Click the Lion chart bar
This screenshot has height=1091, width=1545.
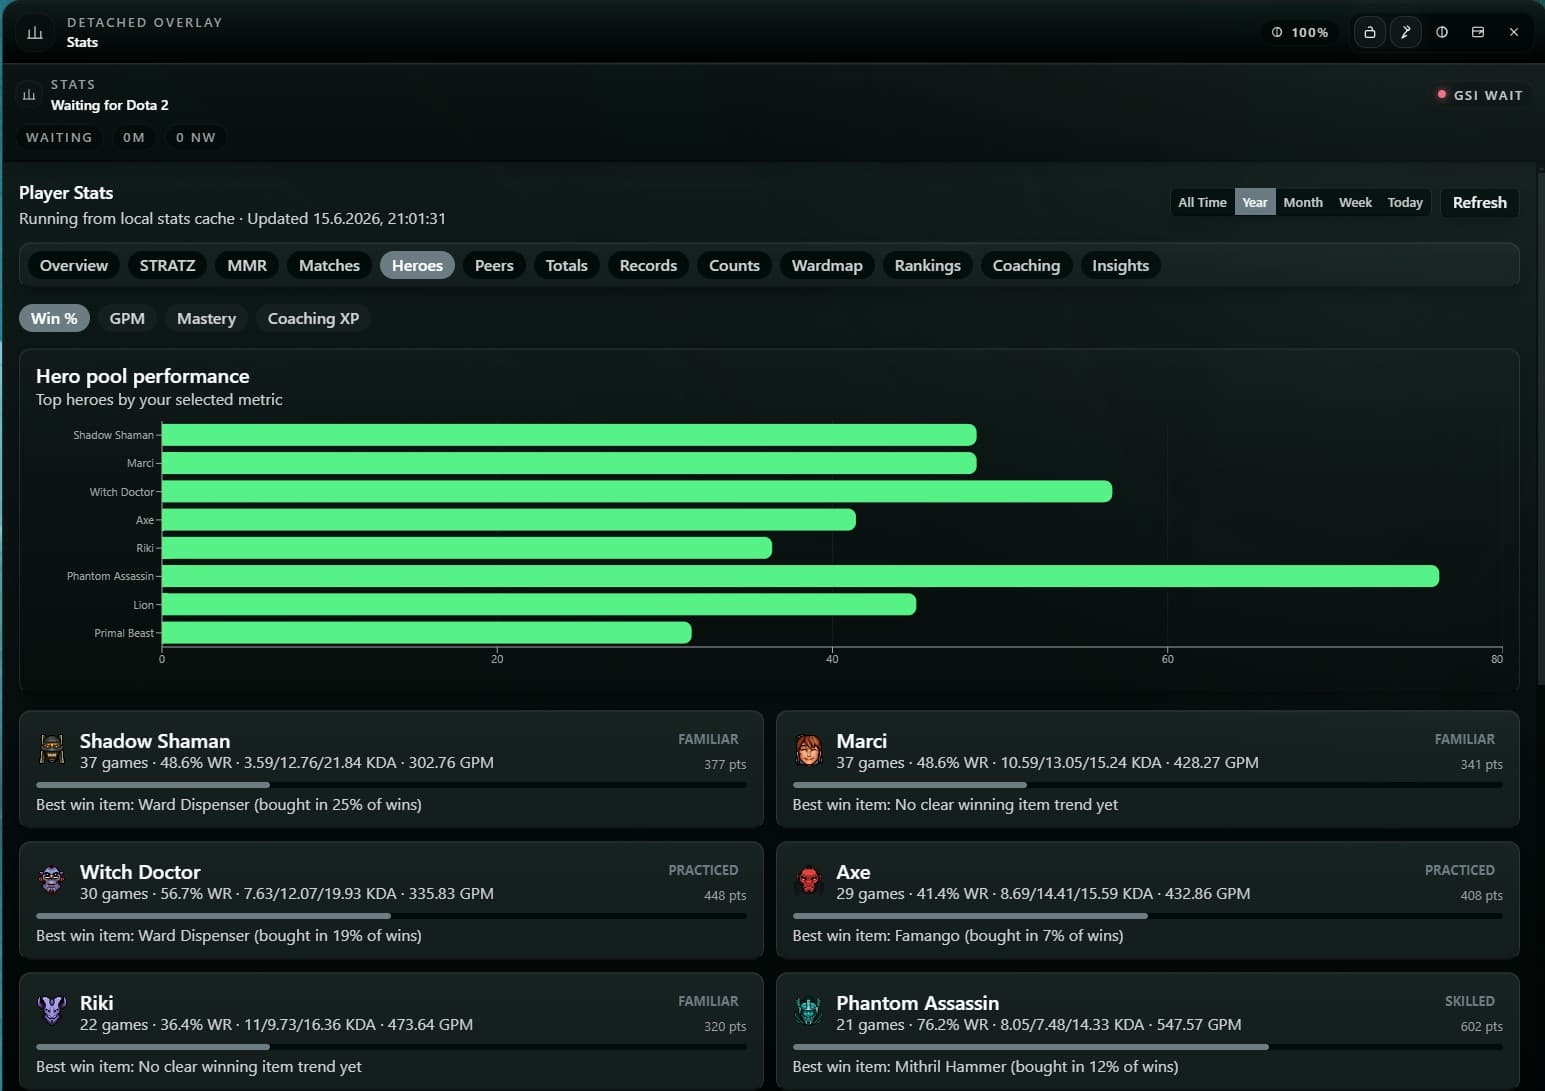click(x=539, y=604)
